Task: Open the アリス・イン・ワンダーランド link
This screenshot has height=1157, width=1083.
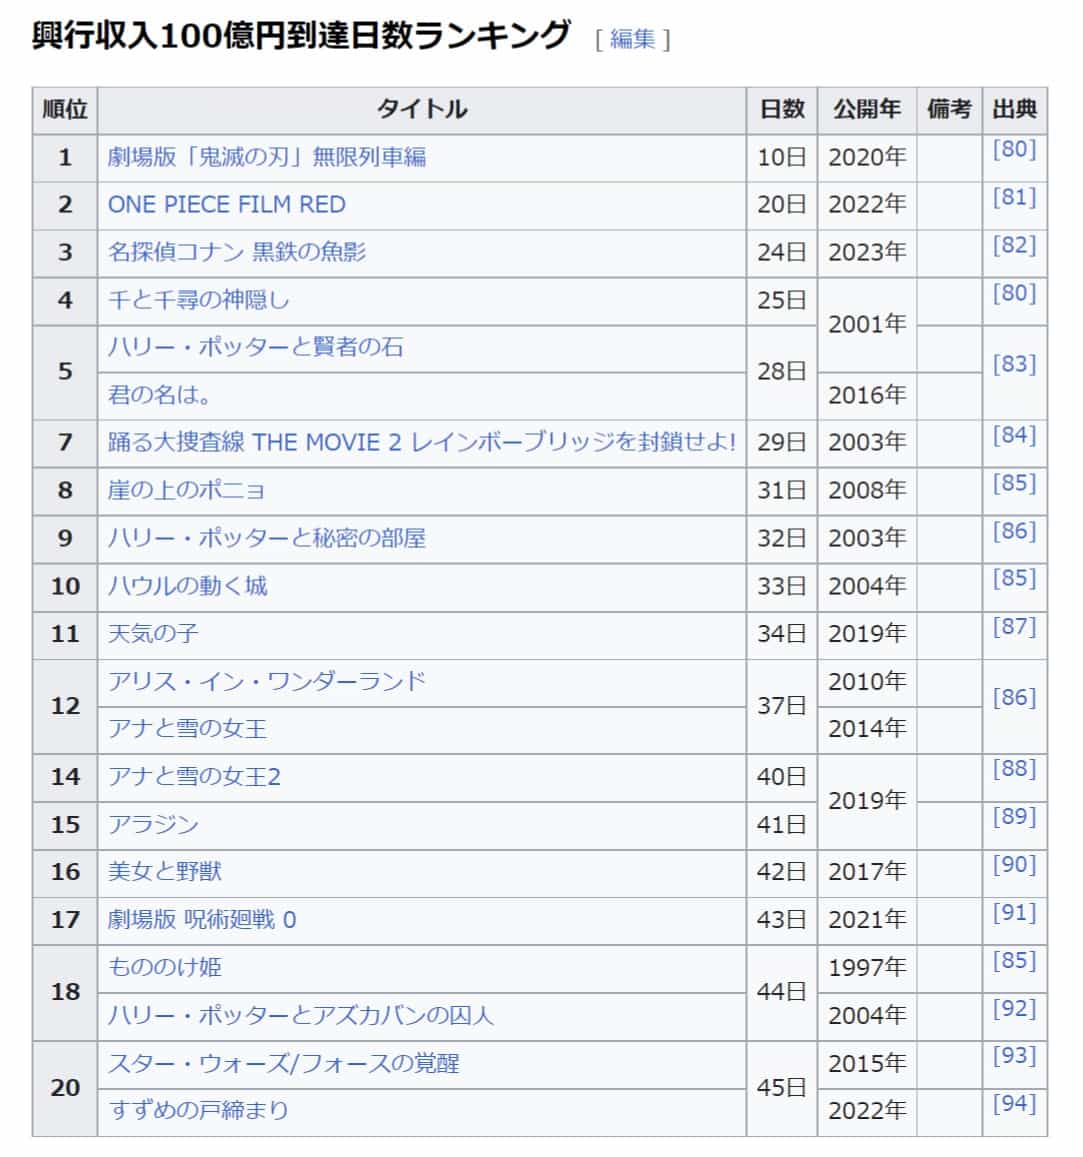Action: point(266,681)
